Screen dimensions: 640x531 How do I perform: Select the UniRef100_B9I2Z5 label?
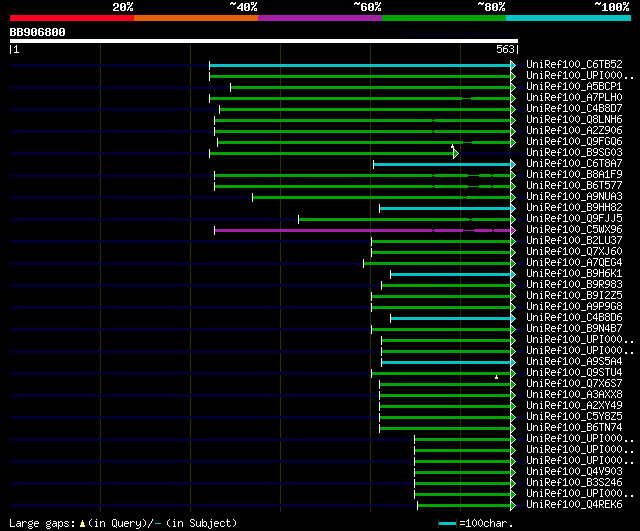574,296
